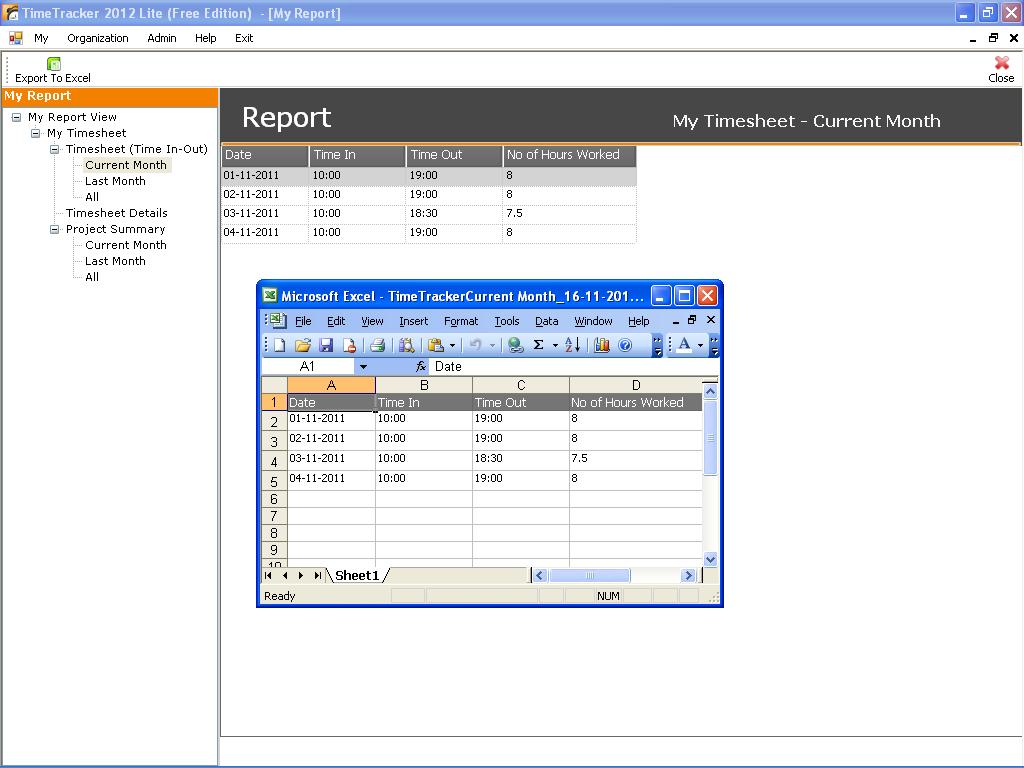This screenshot has height=768, width=1024.
Task: Click the Undo arrow in Excel toolbar
Action: coord(475,345)
